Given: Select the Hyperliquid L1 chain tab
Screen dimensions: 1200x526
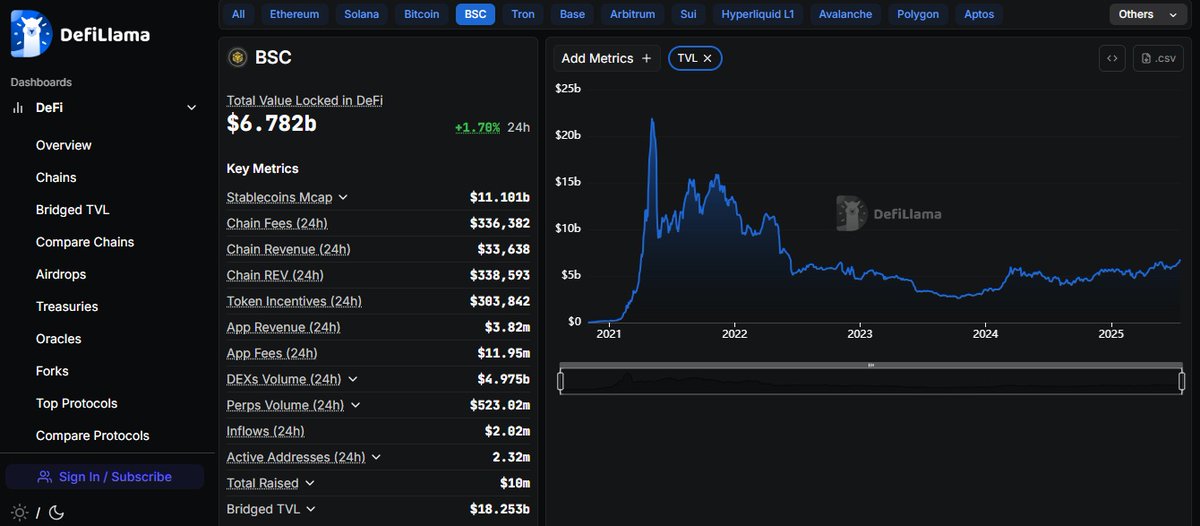Looking at the screenshot, I should [x=760, y=14].
